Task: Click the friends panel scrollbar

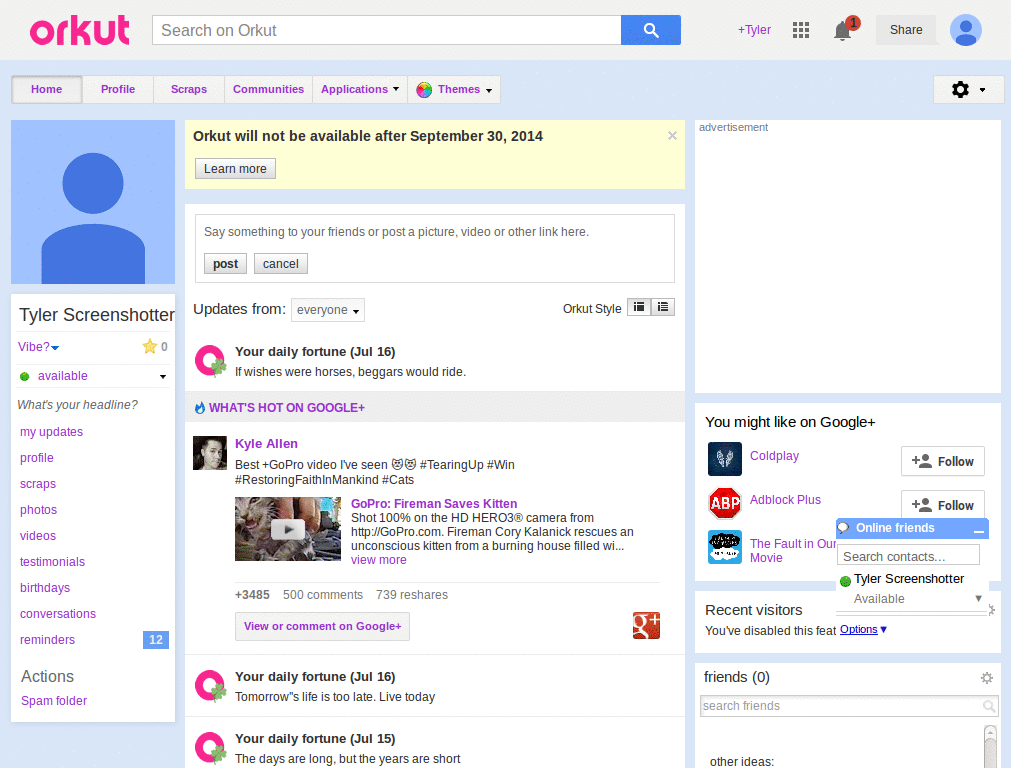Action: pyautogui.click(x=990, y=746)
